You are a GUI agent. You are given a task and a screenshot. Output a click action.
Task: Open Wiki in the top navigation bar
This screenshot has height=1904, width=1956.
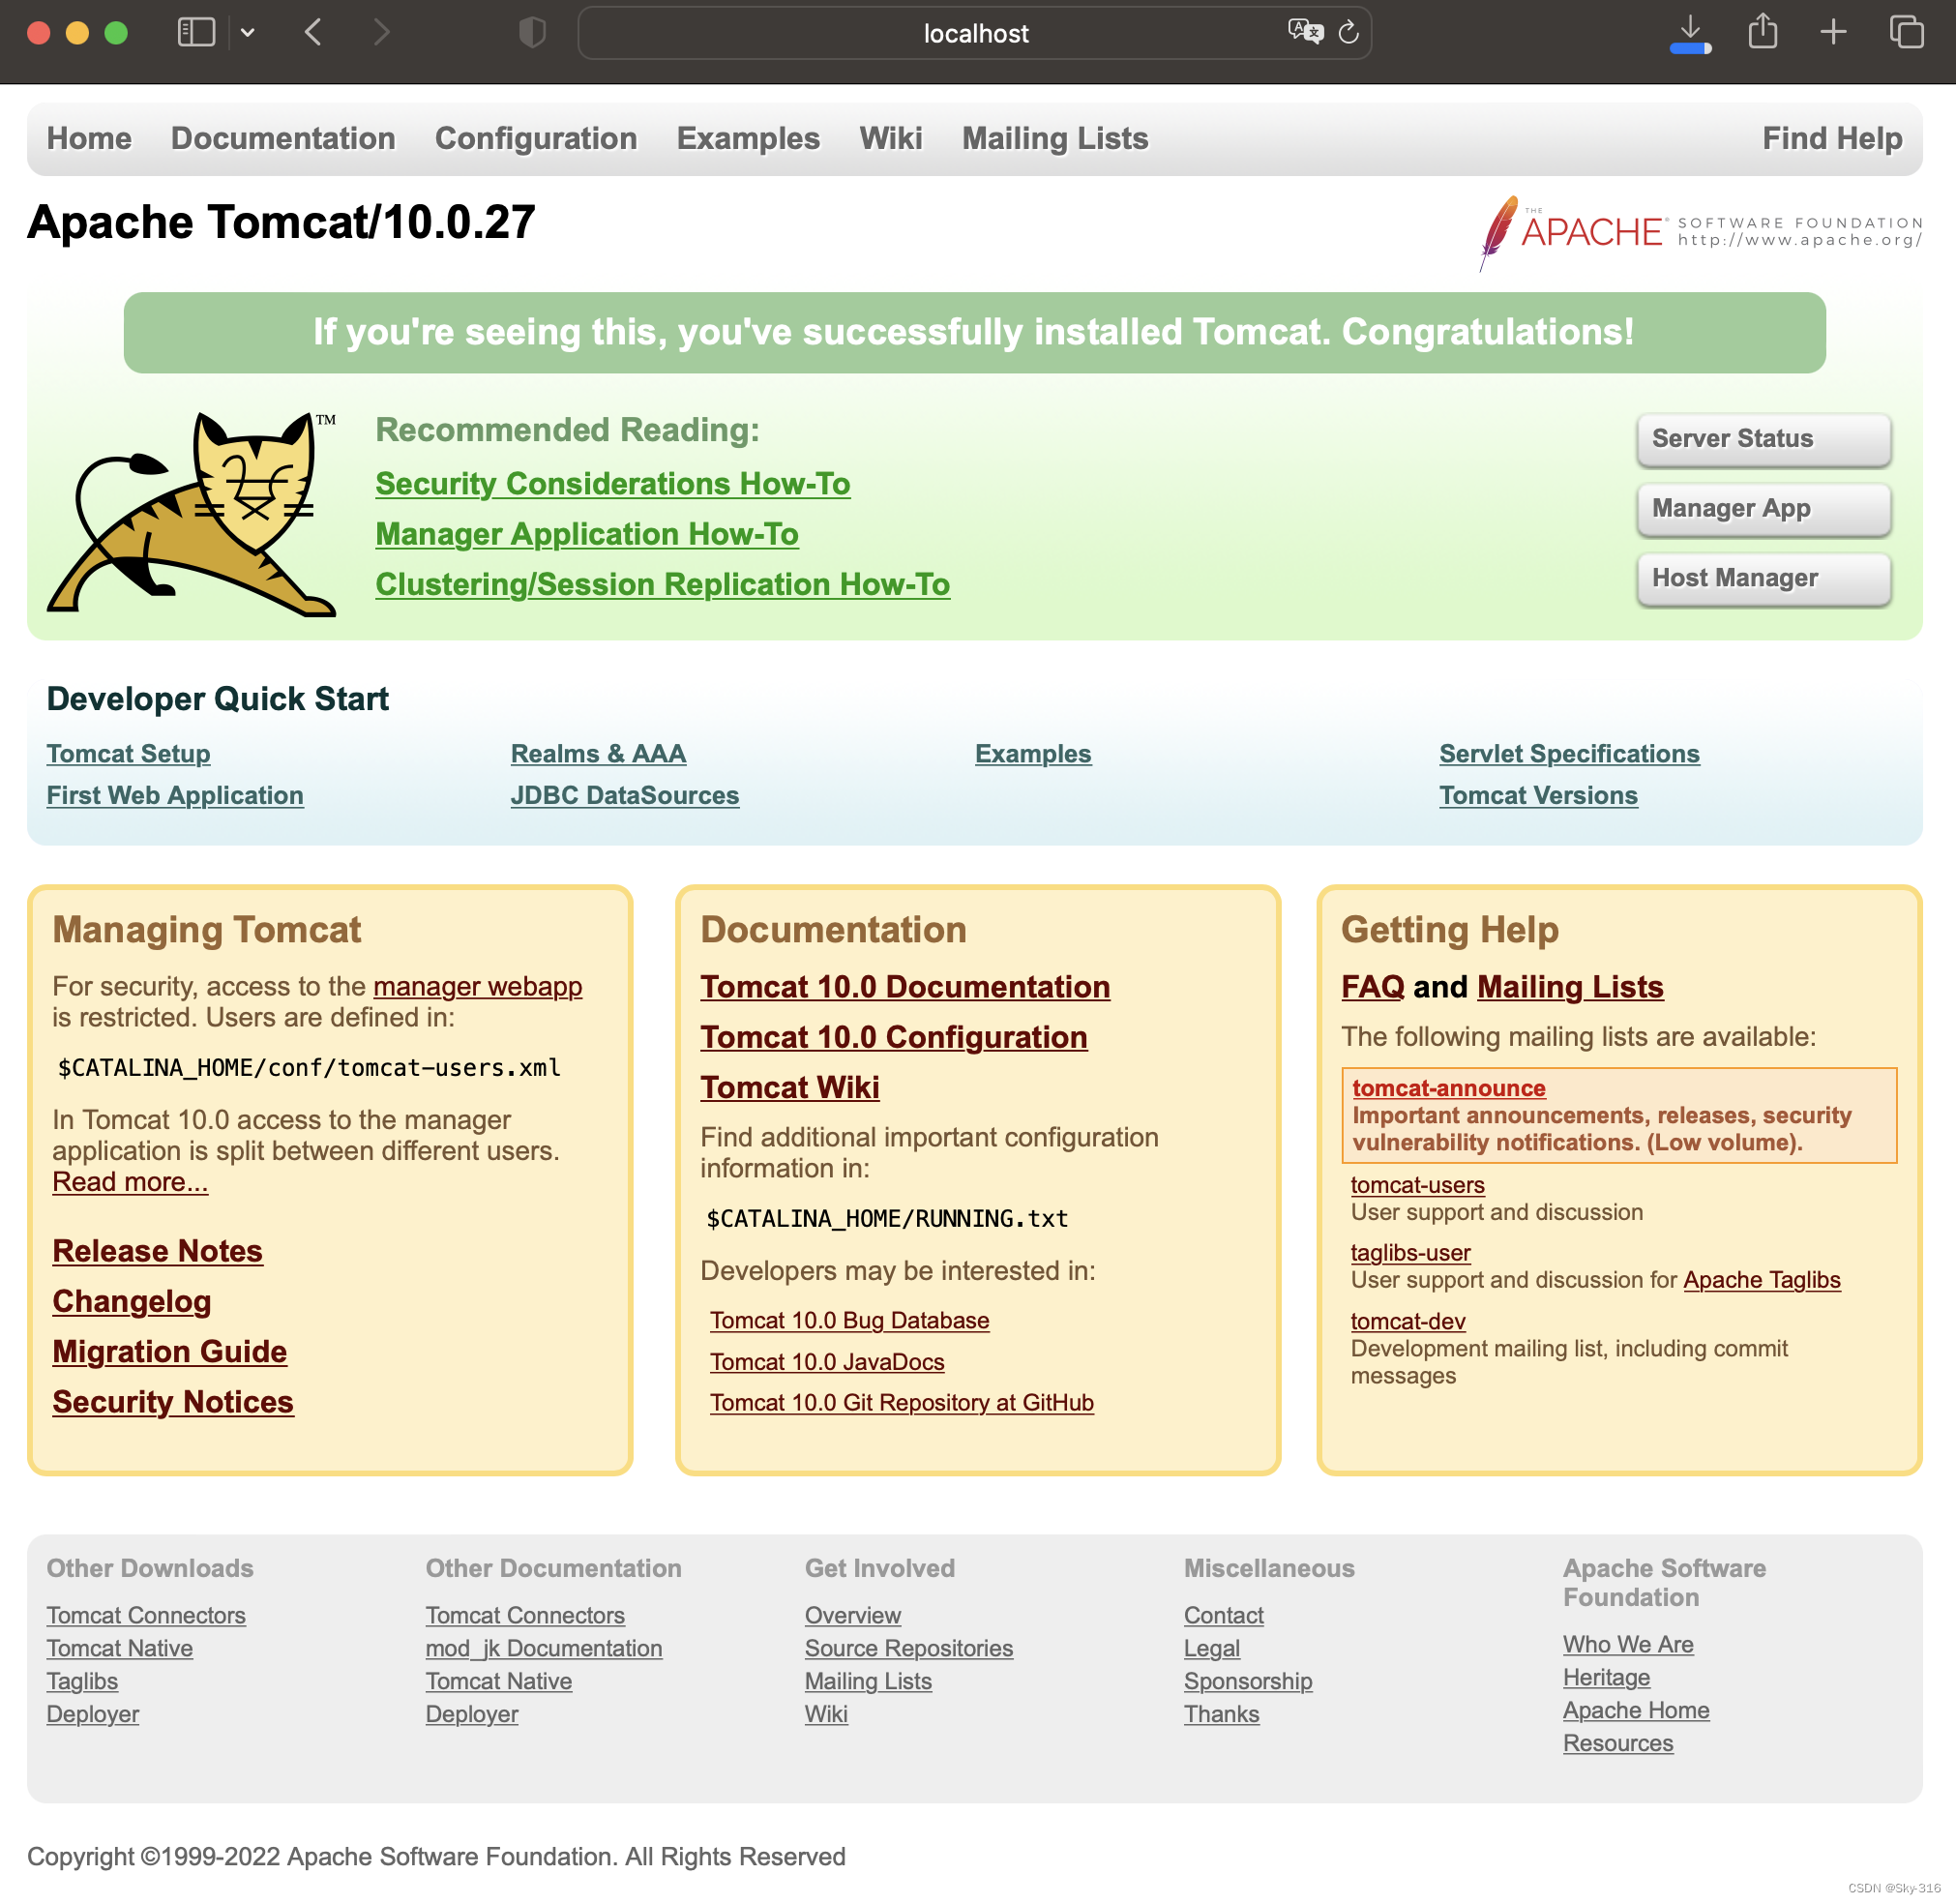[891, 138]
